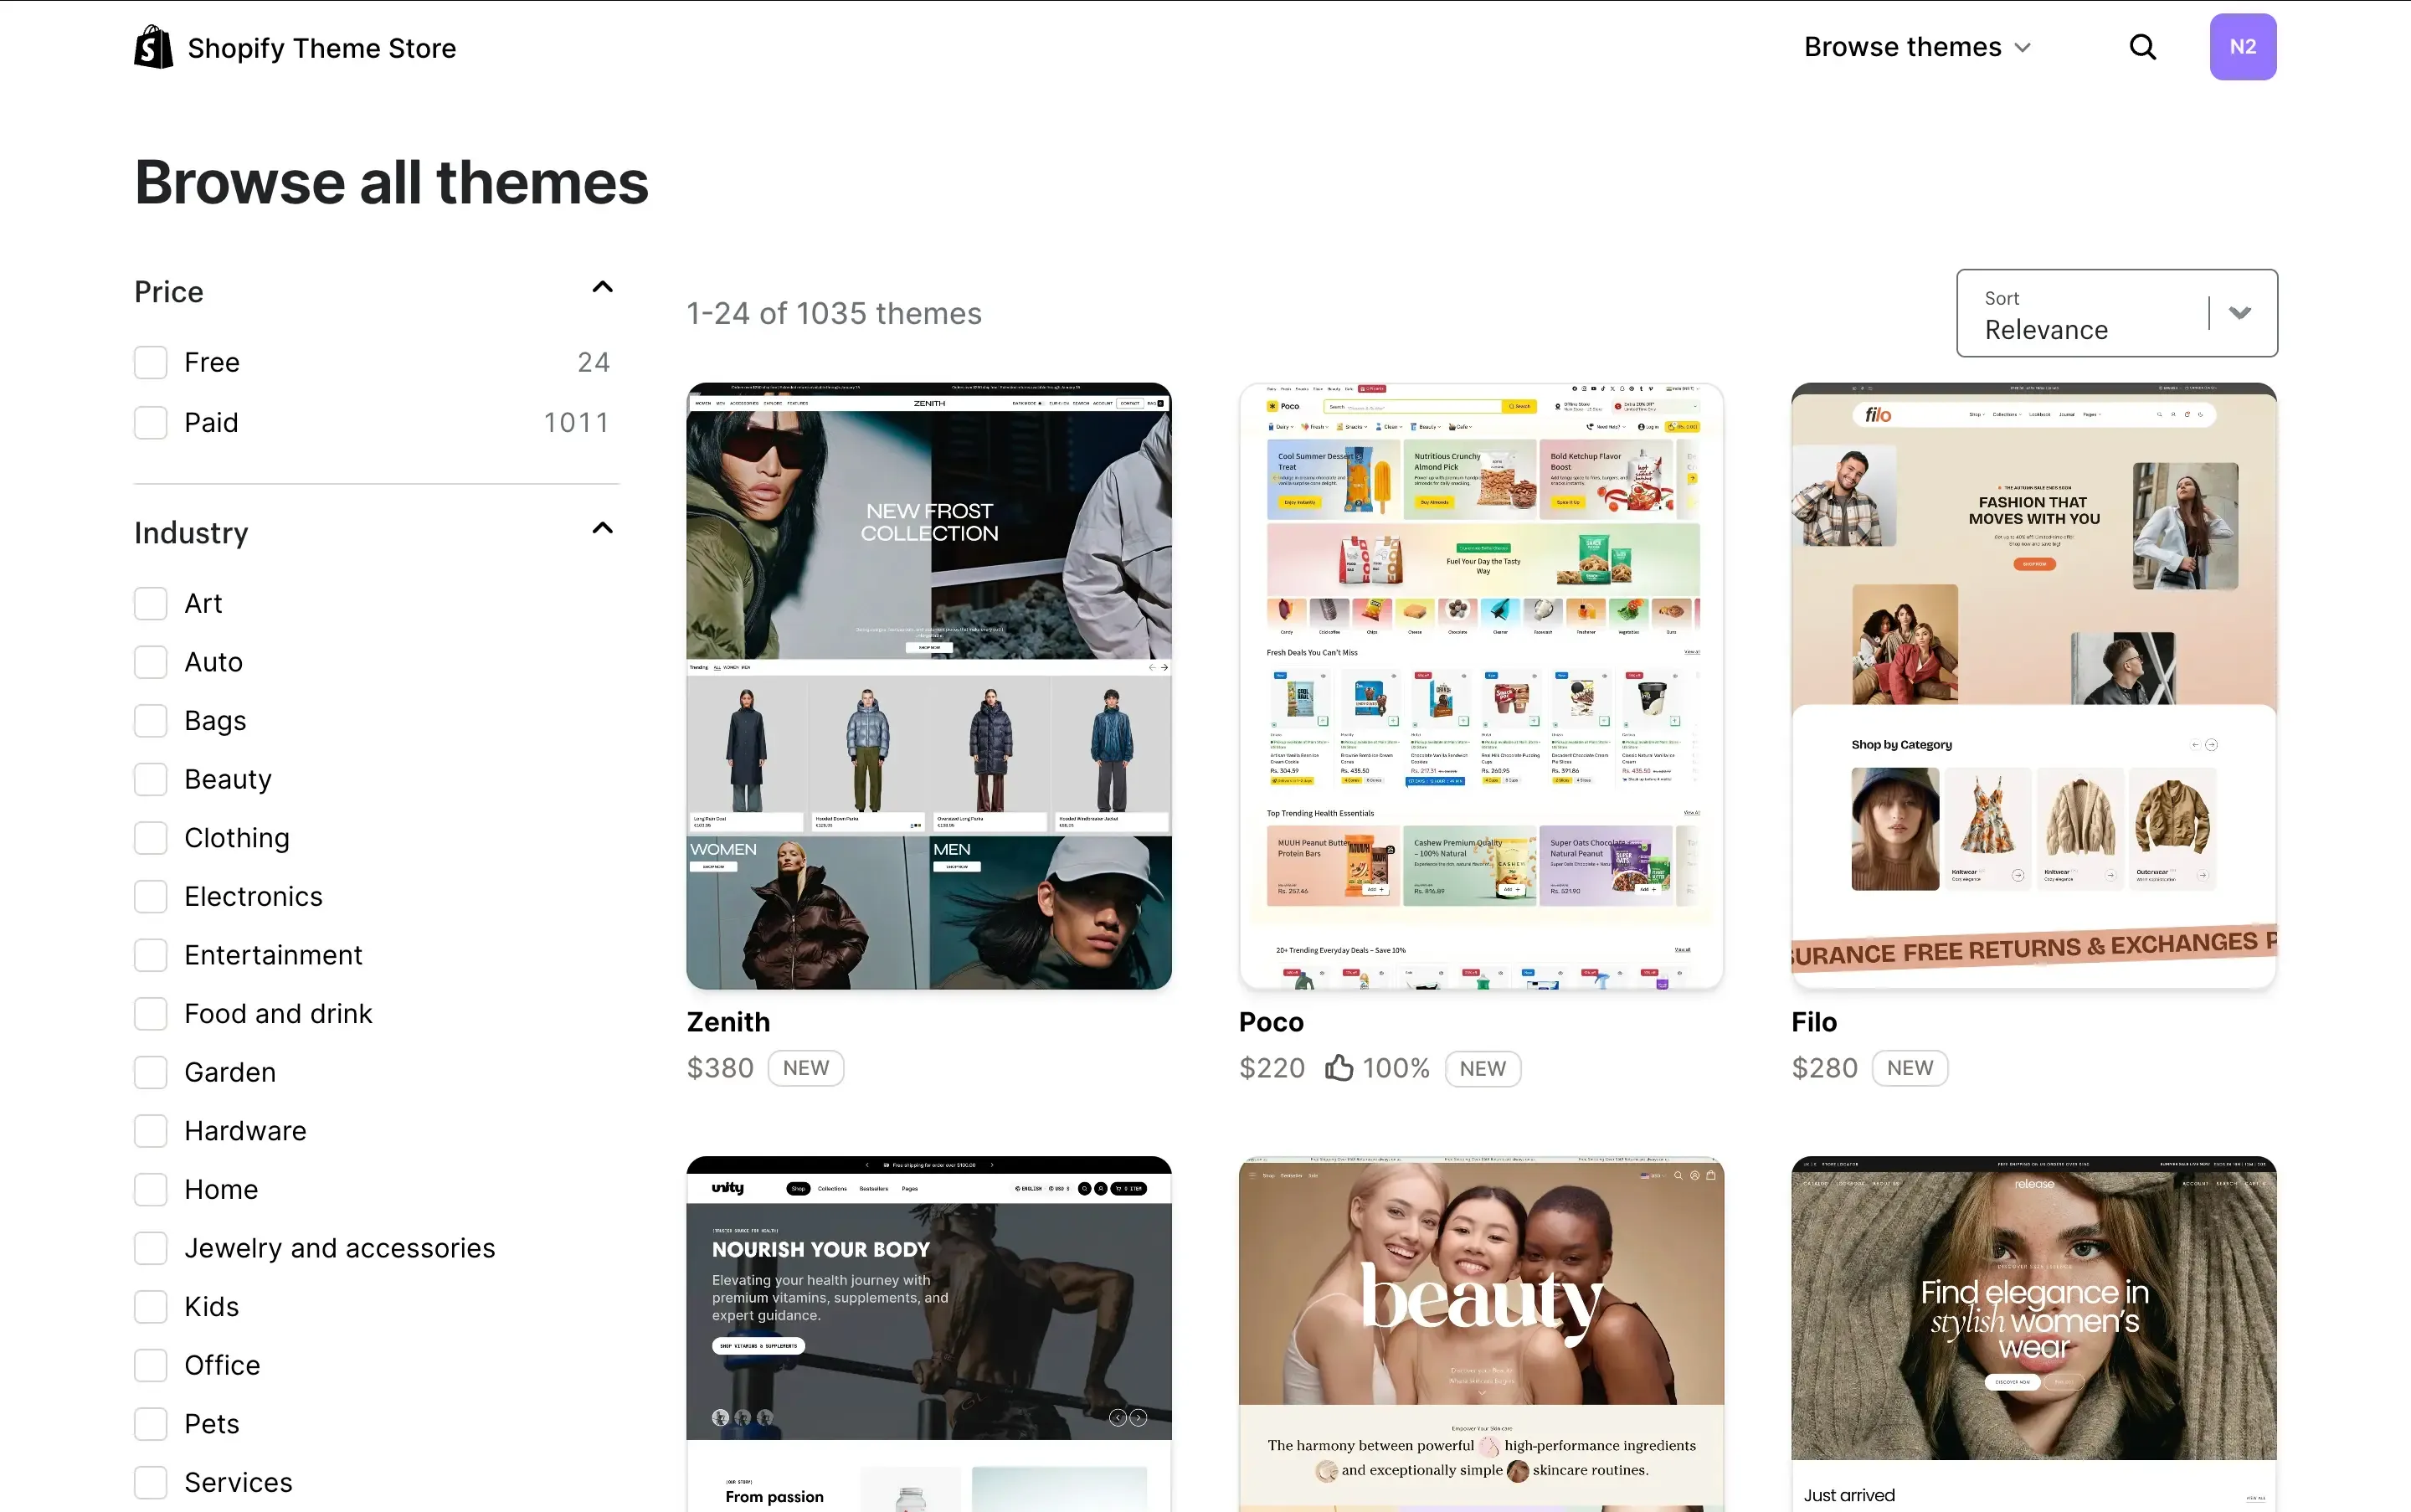Screen dimensions: 2411x1512
Task: Open the search with the magnifying glass icon
Action: 2142,46
